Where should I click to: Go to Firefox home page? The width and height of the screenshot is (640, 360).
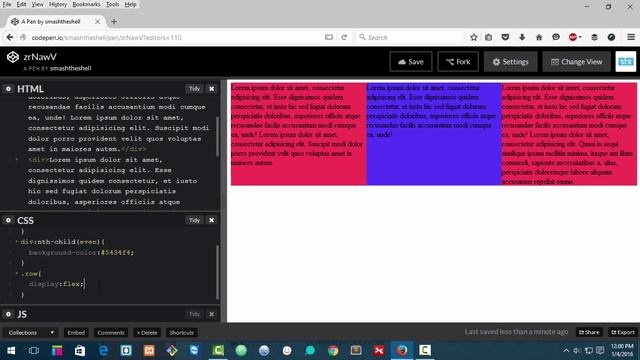pos(539,37)
